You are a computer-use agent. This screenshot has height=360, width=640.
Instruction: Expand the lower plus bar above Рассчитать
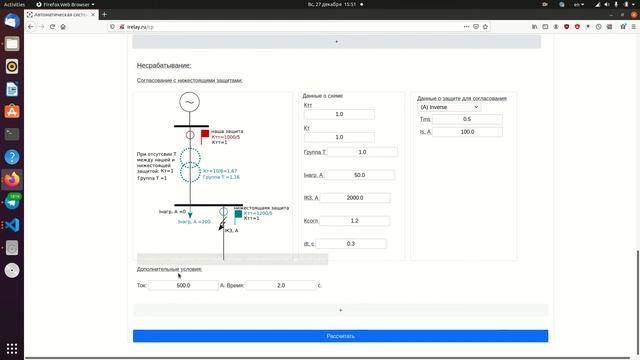340,310
